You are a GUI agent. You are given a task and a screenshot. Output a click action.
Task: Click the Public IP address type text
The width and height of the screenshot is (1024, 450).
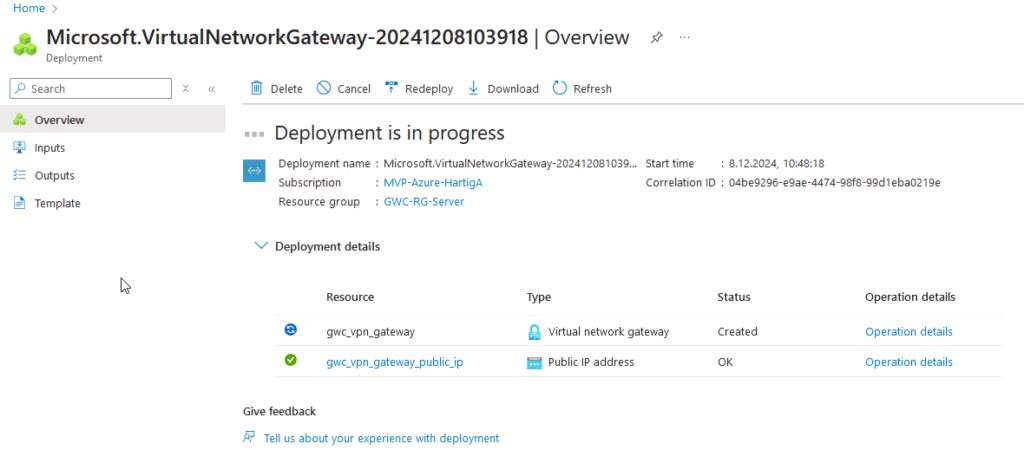[x=591, y=362]
